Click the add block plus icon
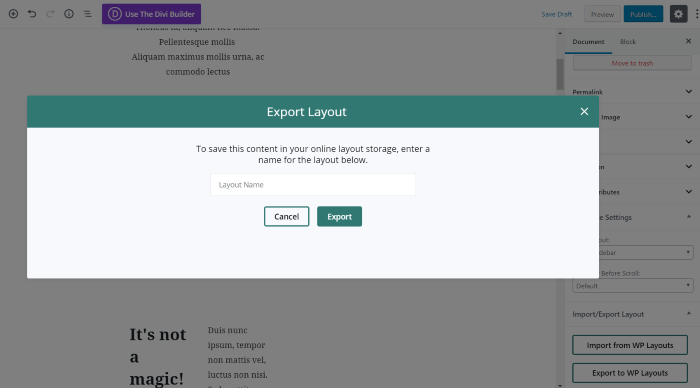This screenshot has width=700, height=388. (x=13, y=14)
